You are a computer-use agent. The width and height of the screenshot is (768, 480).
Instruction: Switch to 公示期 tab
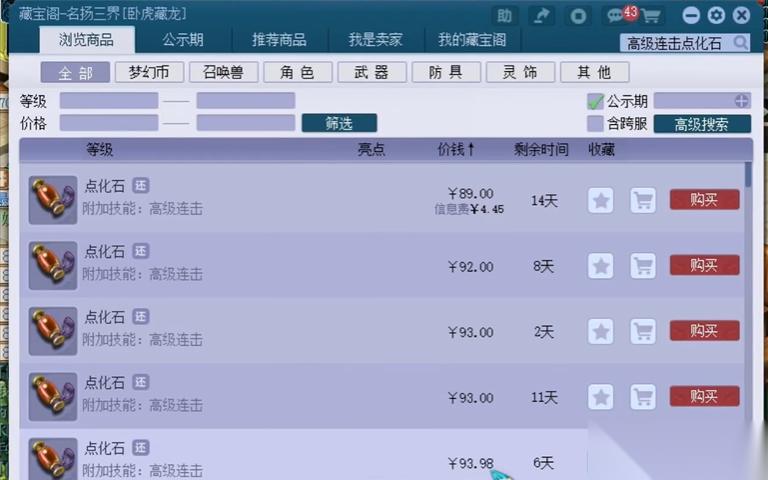pos(183,40)
